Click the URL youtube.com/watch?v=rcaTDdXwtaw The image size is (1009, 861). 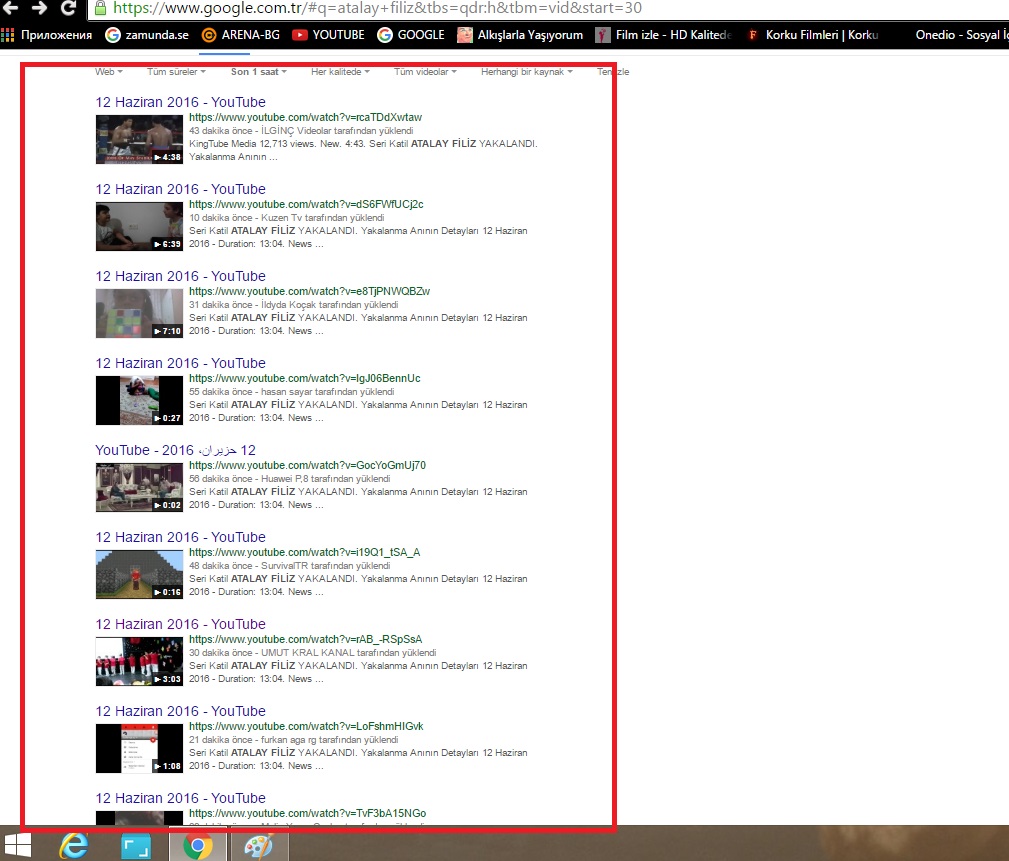(306, 117)
